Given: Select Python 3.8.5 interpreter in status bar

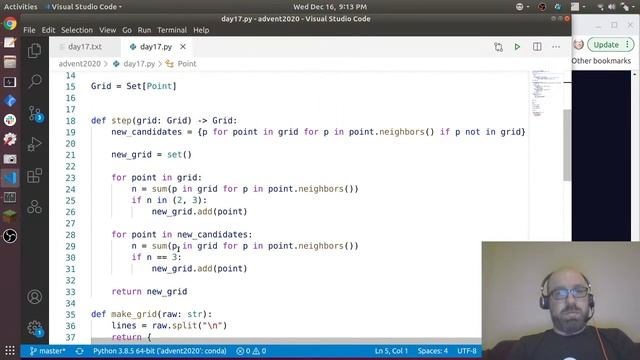Looking at the screenshot, I should pyautogui.click(x=160, y=351).
